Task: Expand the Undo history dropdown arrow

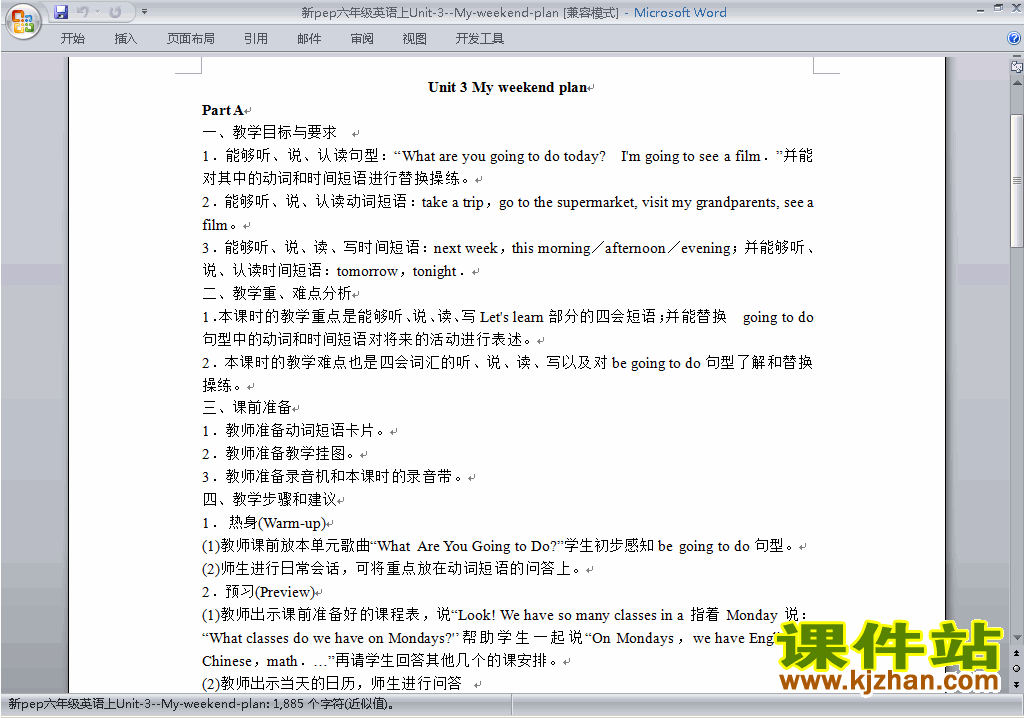Action: pos(97,12)
